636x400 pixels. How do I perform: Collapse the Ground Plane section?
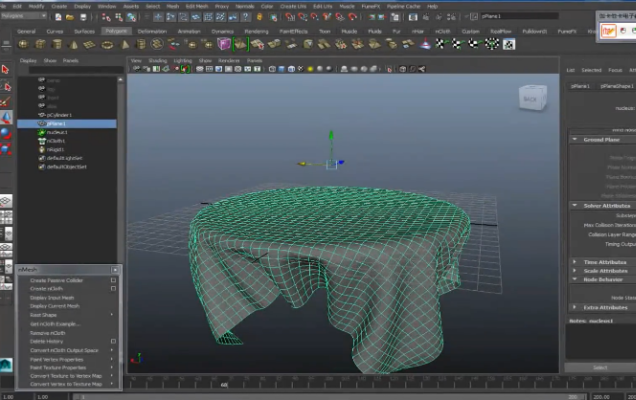tap(575, 139)
